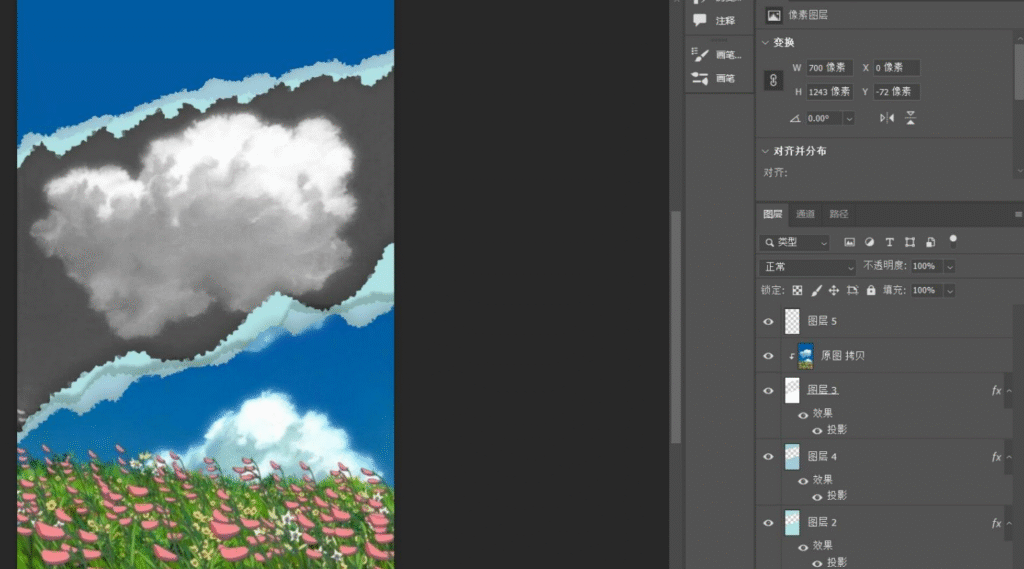Collapse effects list of 图层 4
This screenshot has height=569, width=1024.
(x=1009, y=457)
